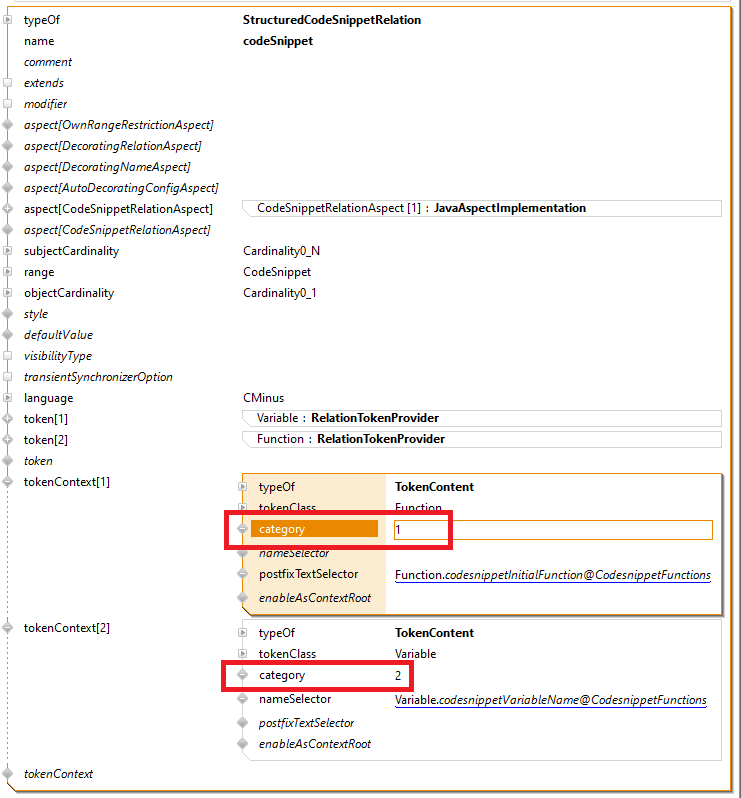Click the diamond icon beside subjectCardinality

[x=8, y=251]
